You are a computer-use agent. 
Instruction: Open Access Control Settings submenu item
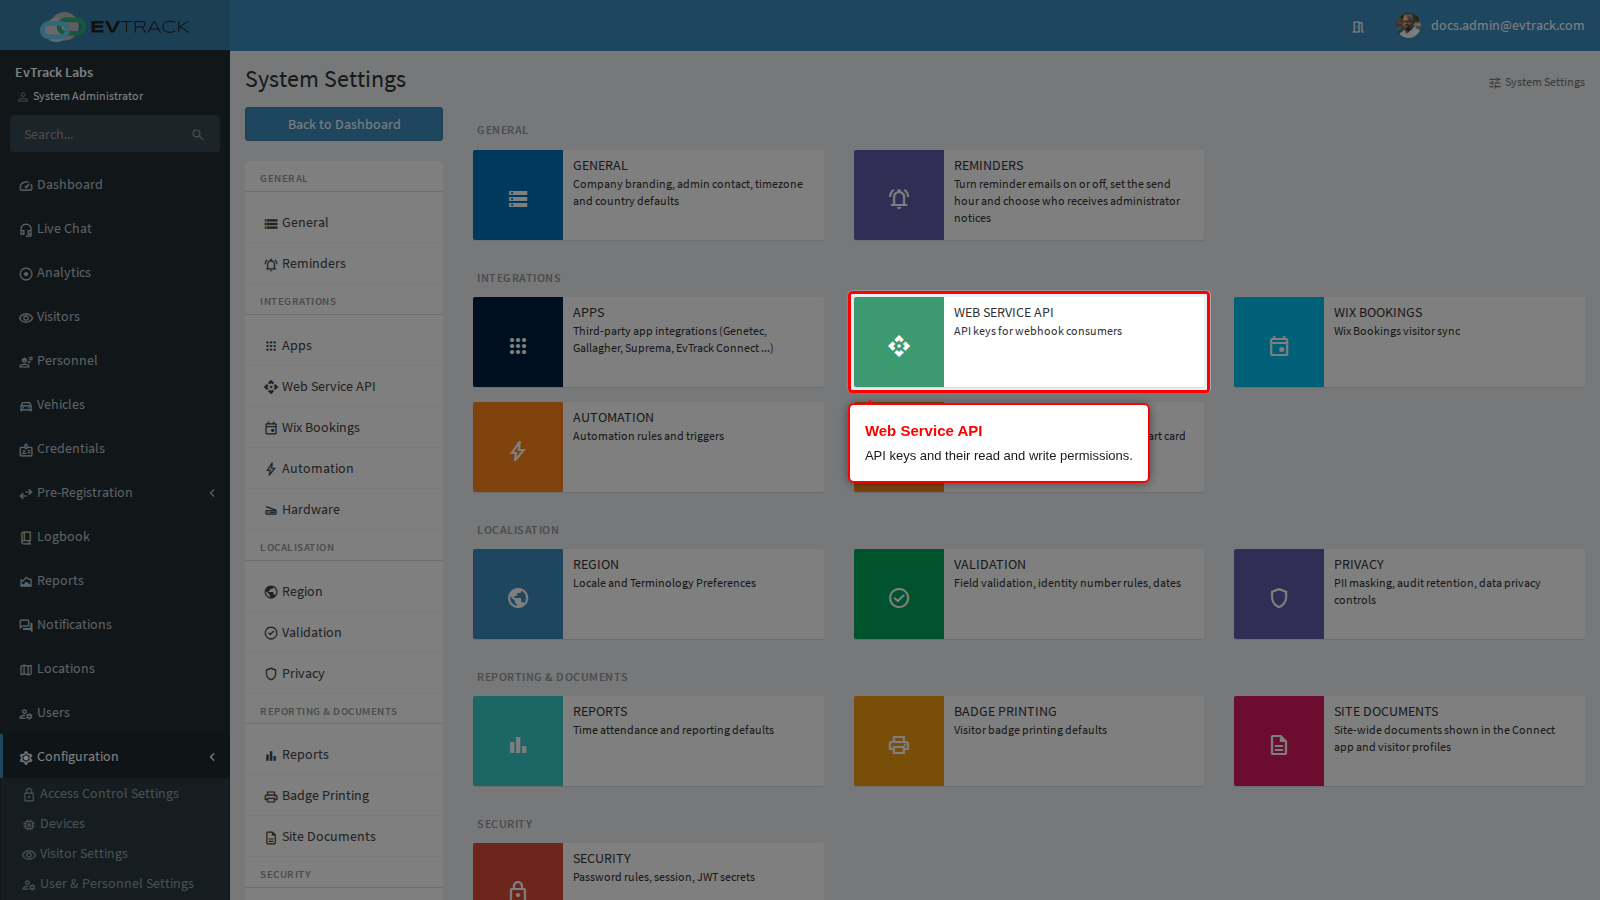point(115,794)
